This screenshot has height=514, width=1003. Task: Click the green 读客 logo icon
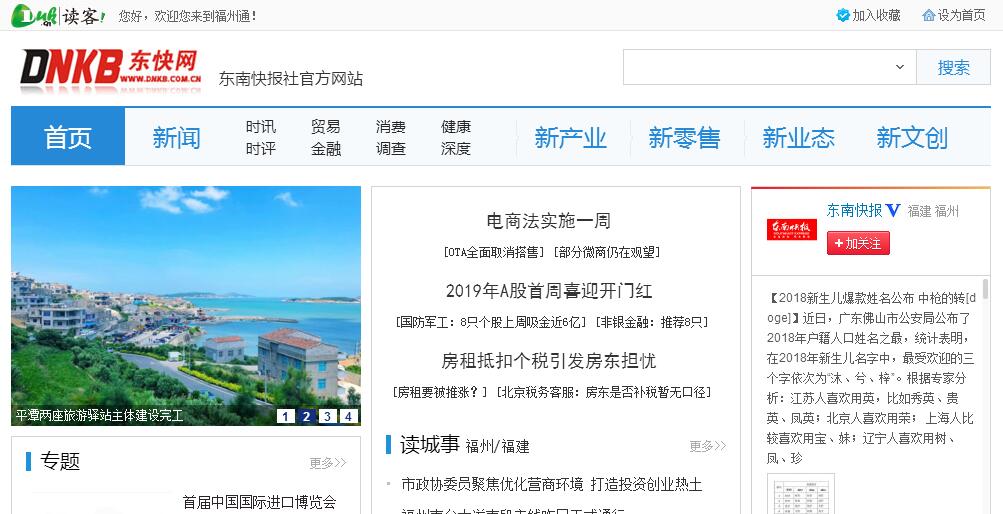(58, 15)
